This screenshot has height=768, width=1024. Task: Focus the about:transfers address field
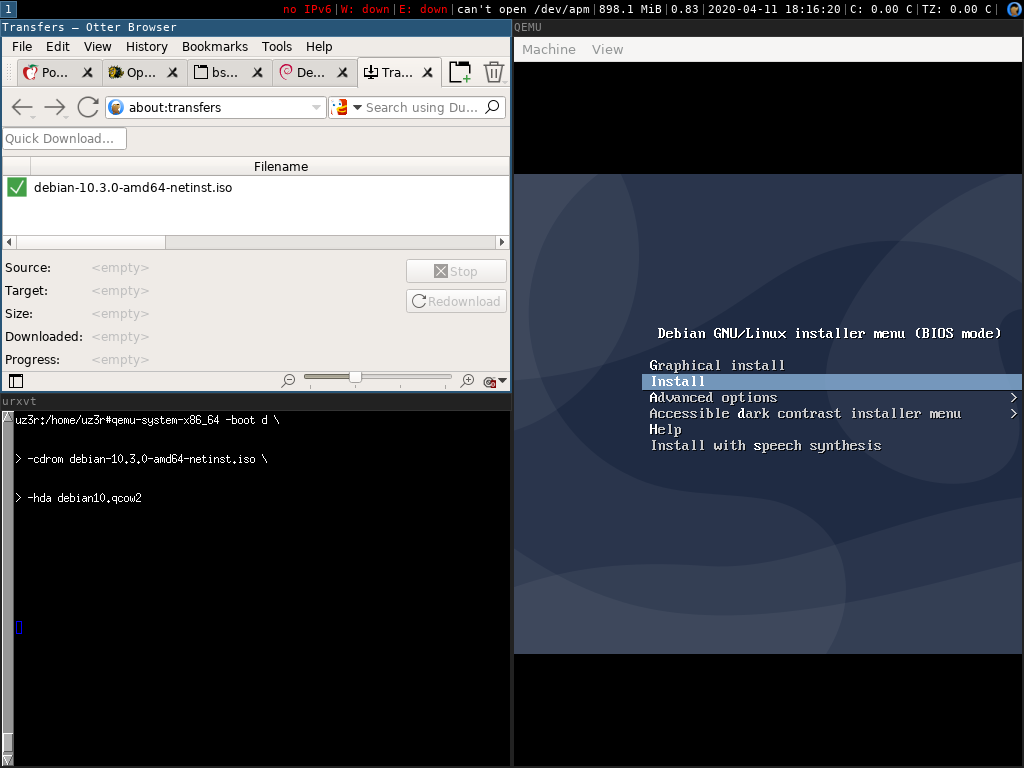click(x=218, y=107)
